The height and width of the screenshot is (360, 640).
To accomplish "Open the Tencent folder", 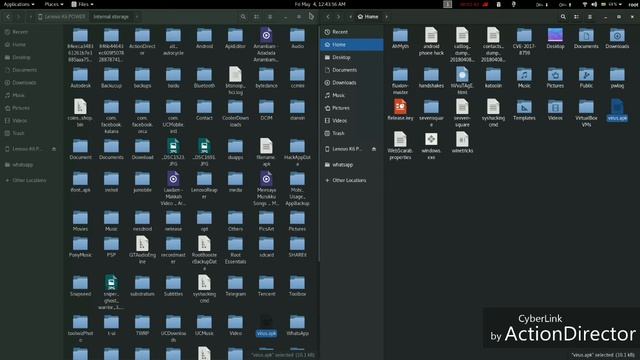I will point(266,286).
